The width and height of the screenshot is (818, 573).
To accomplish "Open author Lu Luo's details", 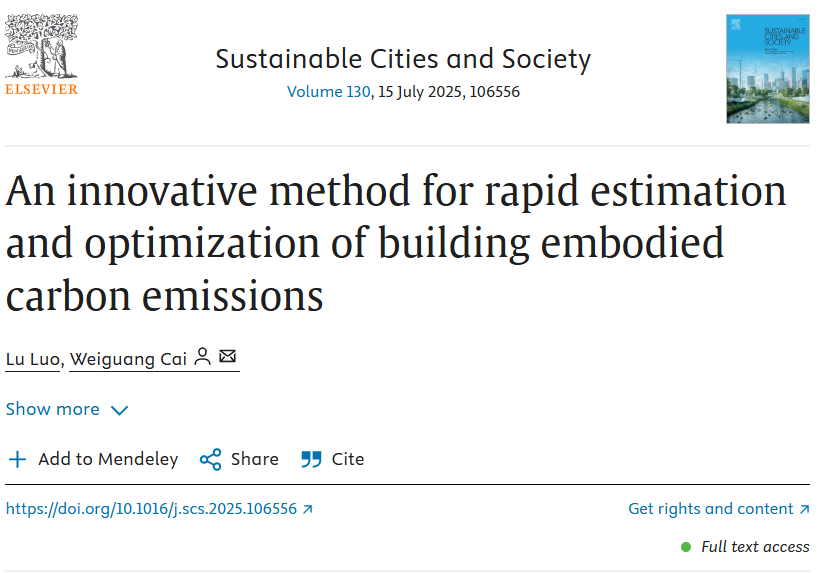I will tap(32, 359).
